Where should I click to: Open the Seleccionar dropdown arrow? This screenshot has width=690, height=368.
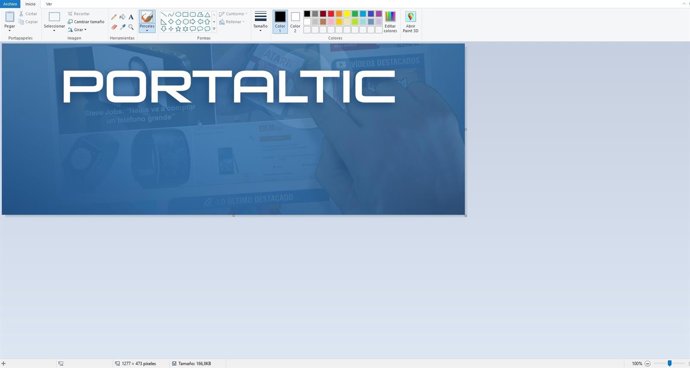(54, 31)
